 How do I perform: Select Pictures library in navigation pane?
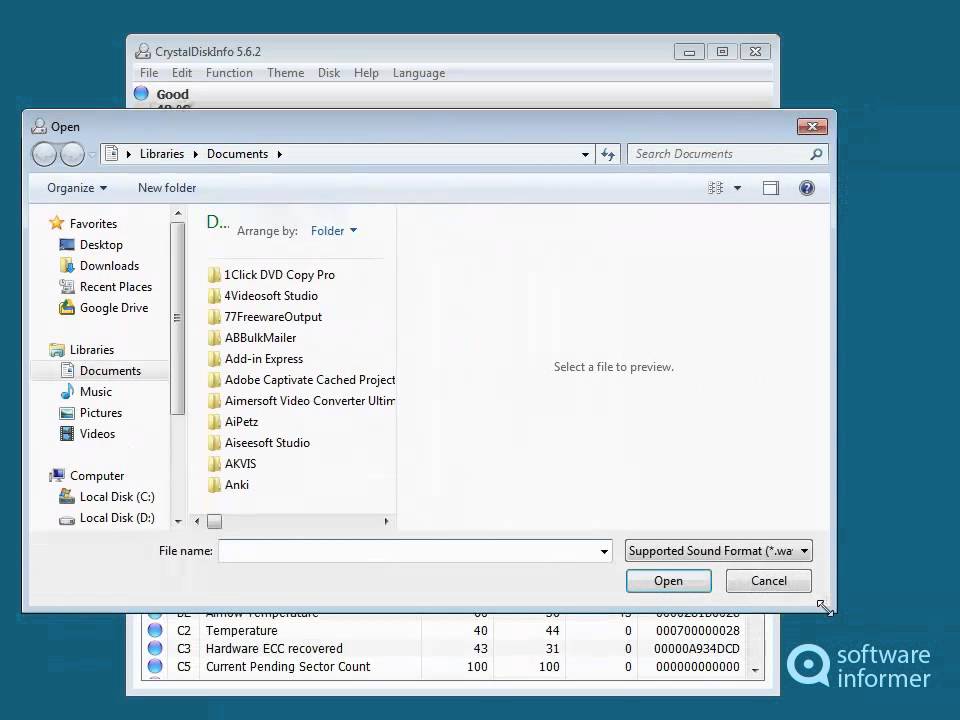91,413
